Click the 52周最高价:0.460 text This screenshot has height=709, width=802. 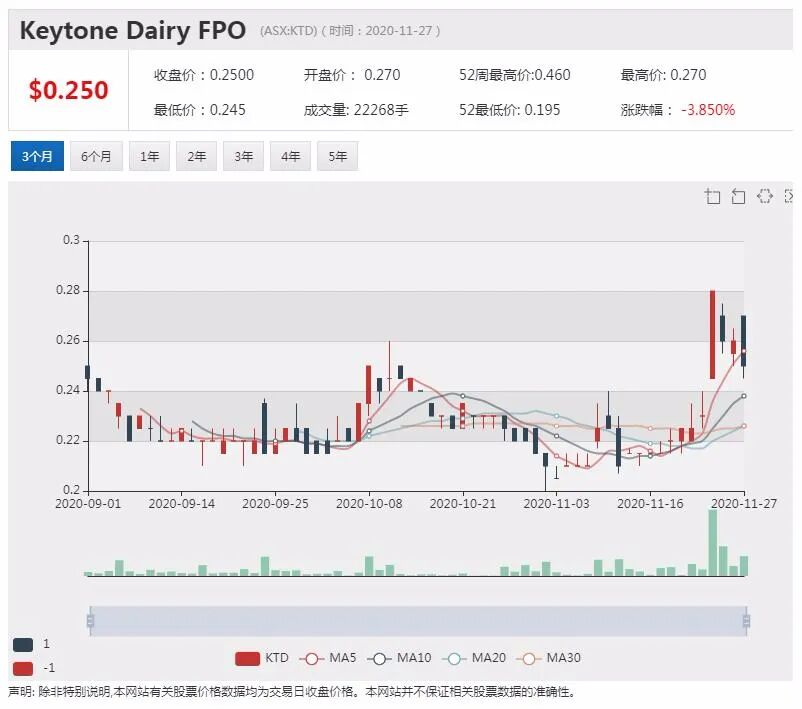[x=515, y=75]
